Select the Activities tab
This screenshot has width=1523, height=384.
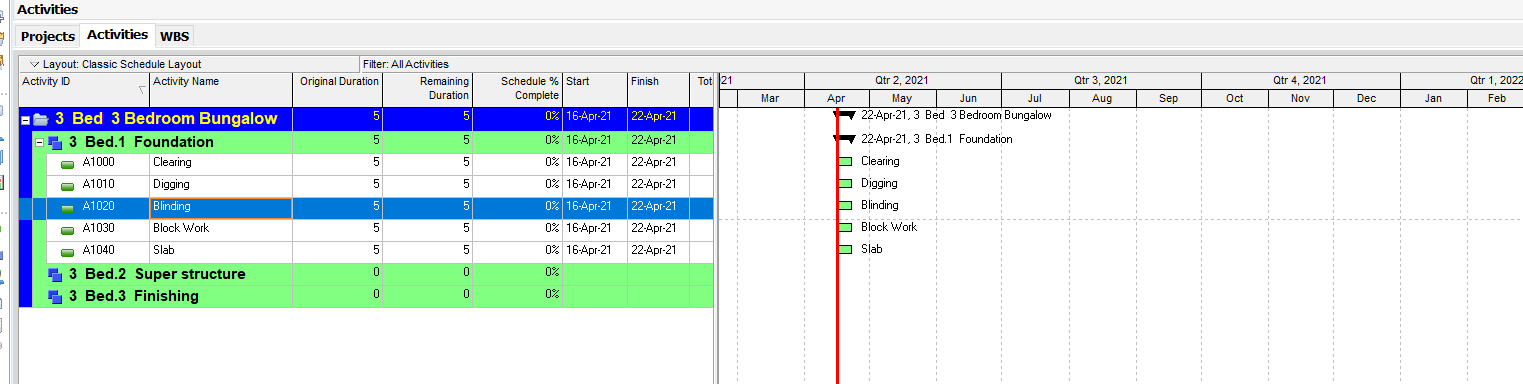[117, 35]
